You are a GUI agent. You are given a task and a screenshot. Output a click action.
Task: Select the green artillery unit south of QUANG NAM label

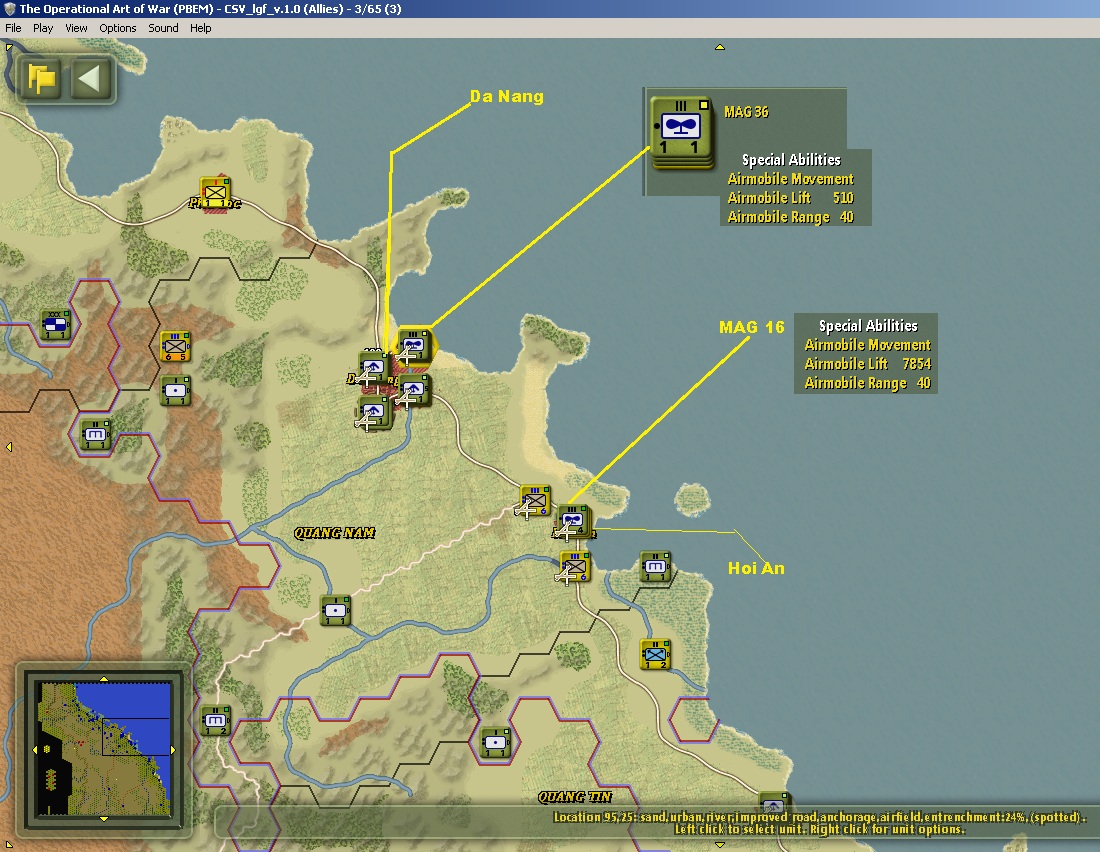335,611
